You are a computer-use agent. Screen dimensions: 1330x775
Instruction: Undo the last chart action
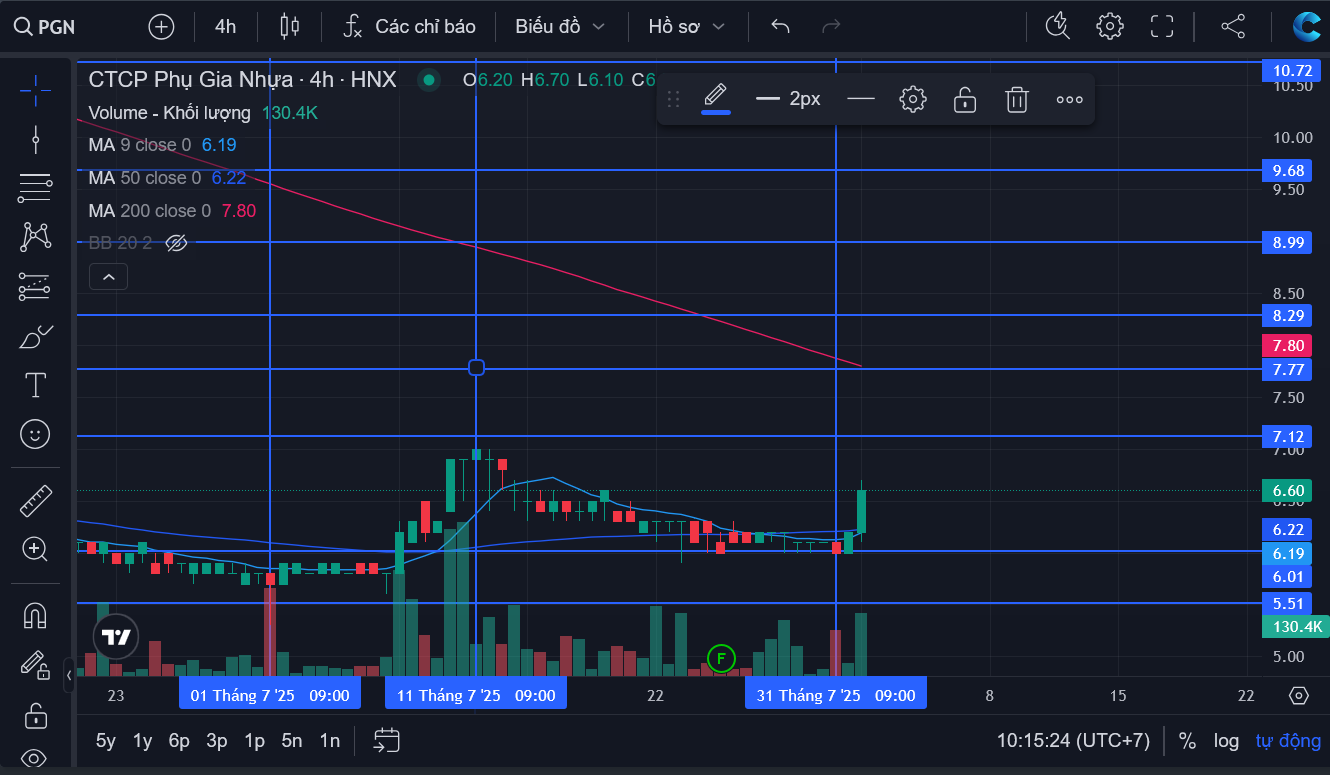[x=781, y=27]
